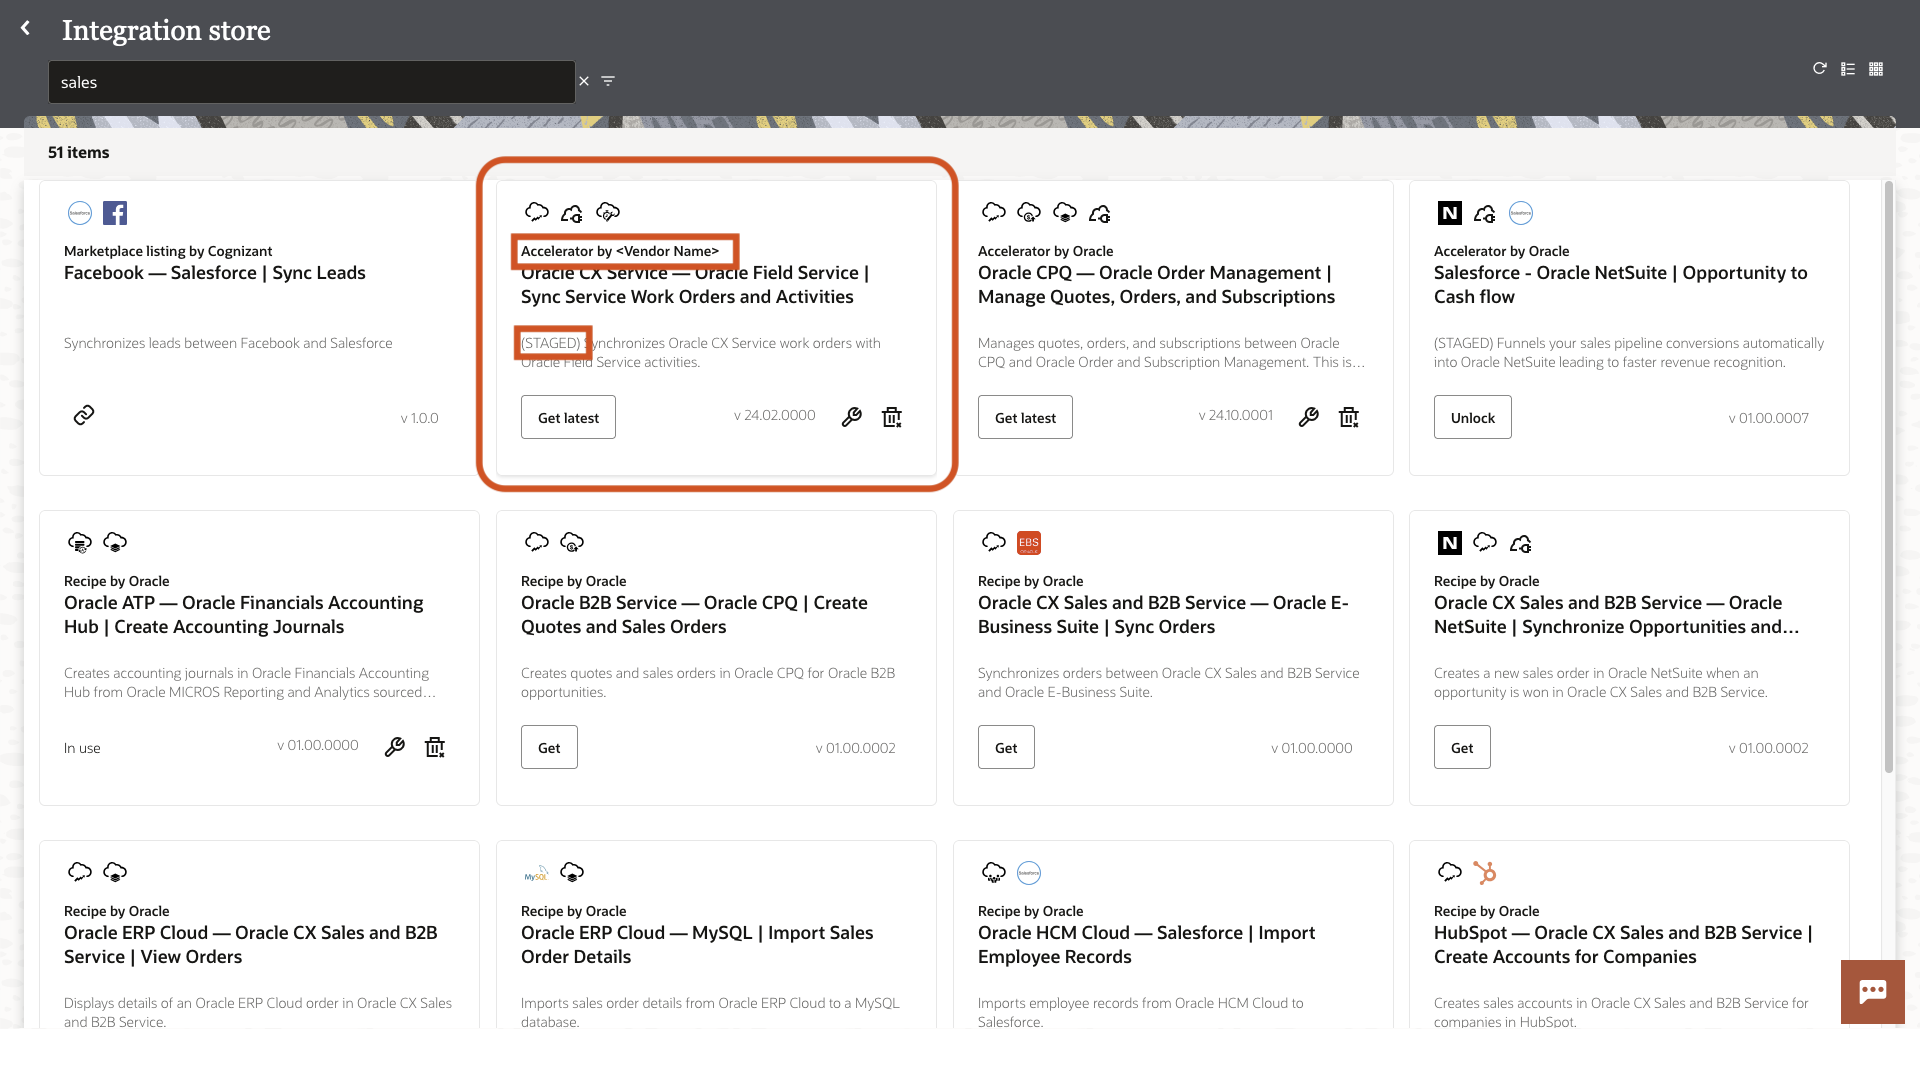The width and height of the screenshot is (1920, 1080).
Task: Switch to list view layout
Action: (1848, 69)
